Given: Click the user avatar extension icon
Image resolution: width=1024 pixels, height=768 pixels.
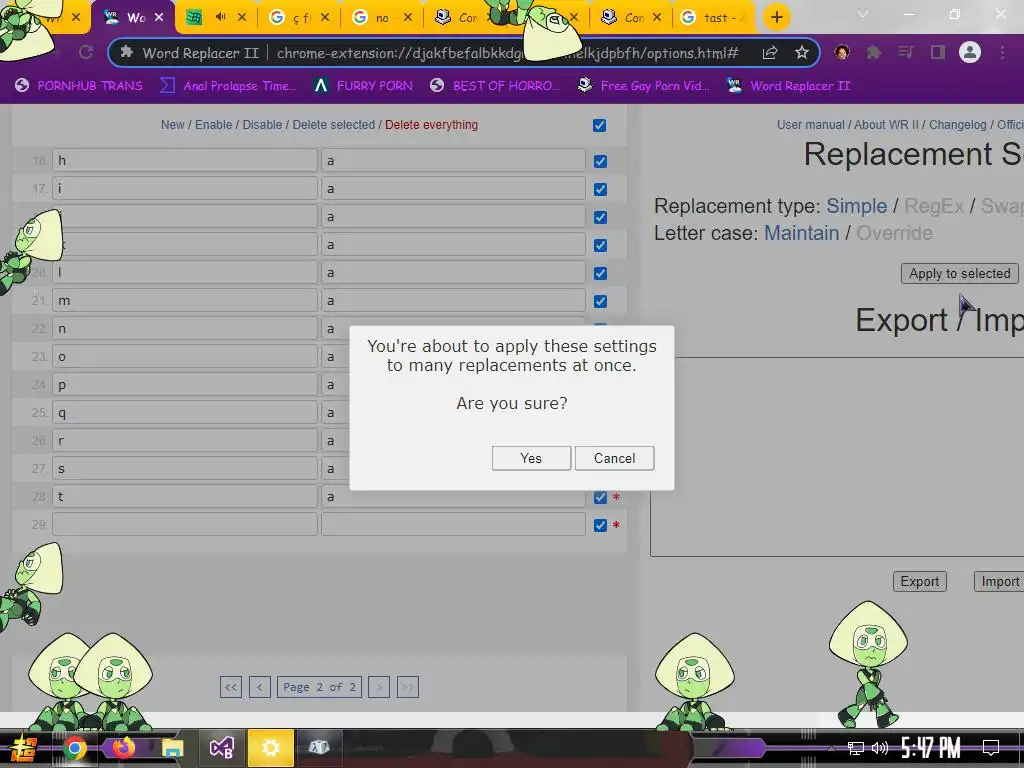Looking at the screenshot, I should pyautogui.click(x=842, y=52).
